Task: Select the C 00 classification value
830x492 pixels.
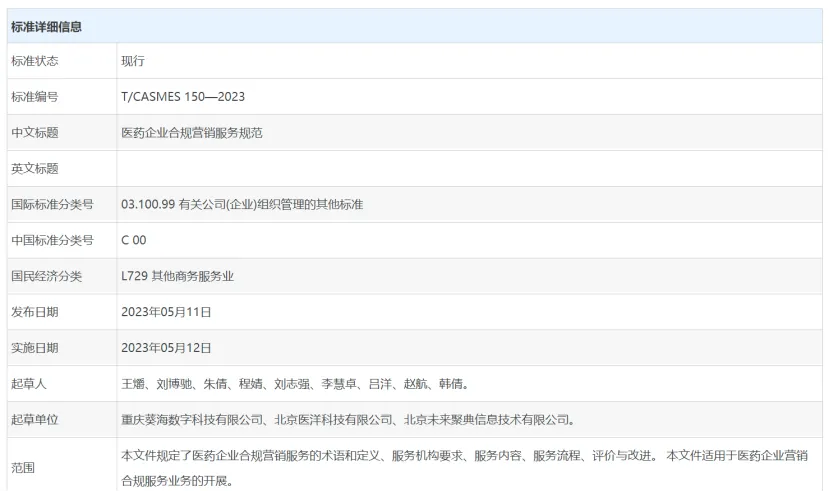Action: coord(134,241)
